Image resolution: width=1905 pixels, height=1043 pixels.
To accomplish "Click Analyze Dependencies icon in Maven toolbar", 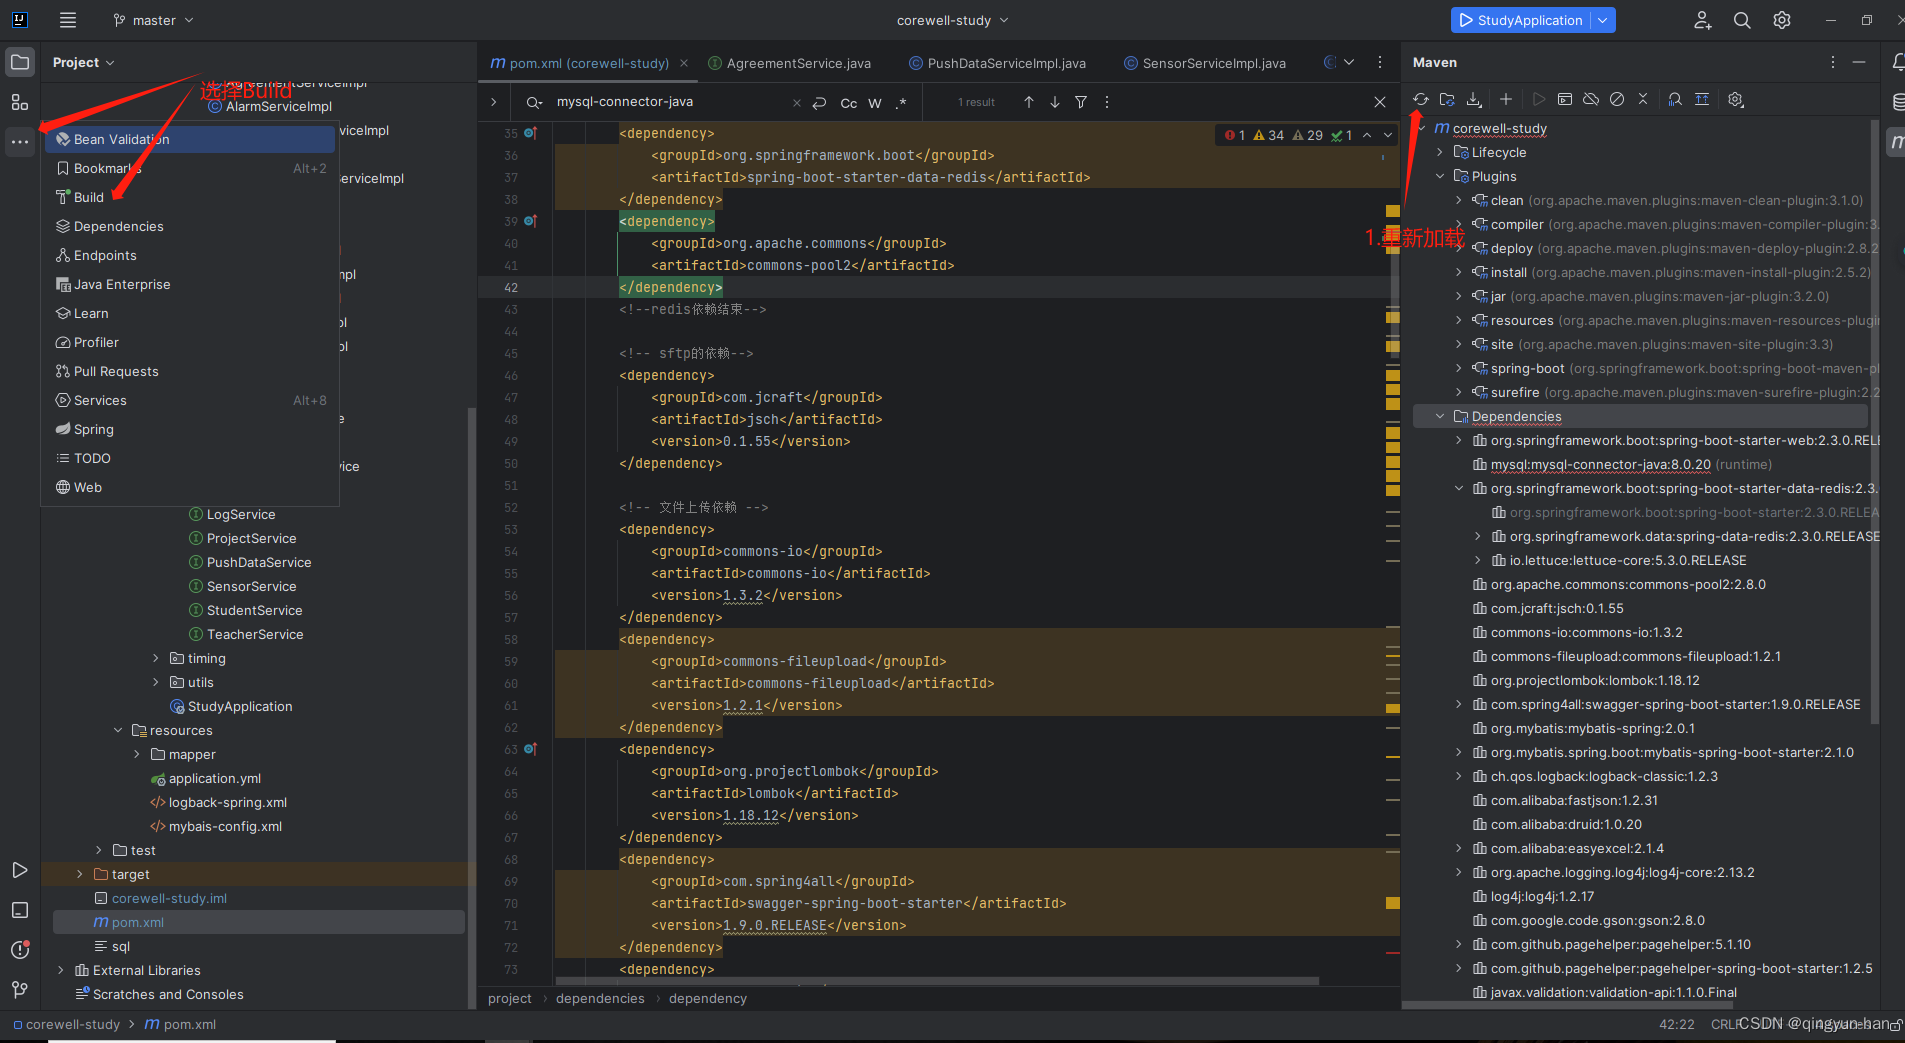I will [1675, 99].
